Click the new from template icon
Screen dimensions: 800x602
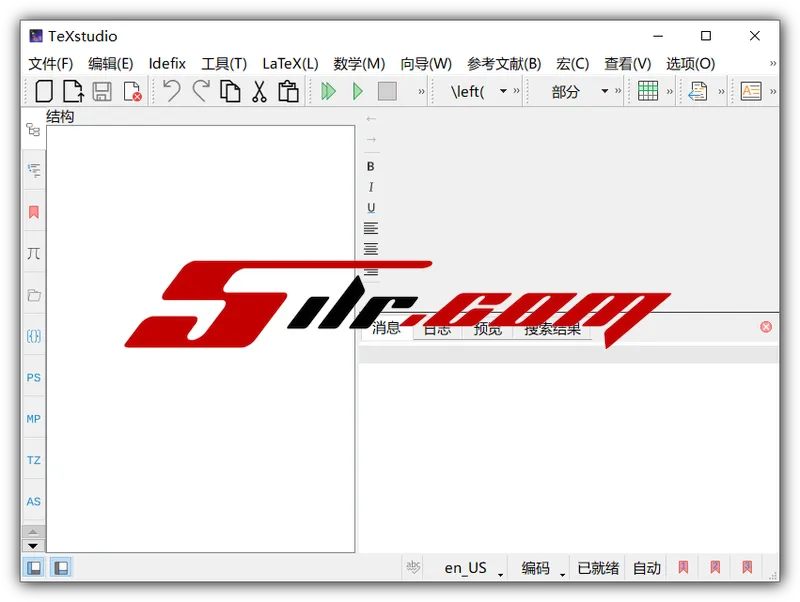(73, 91)
